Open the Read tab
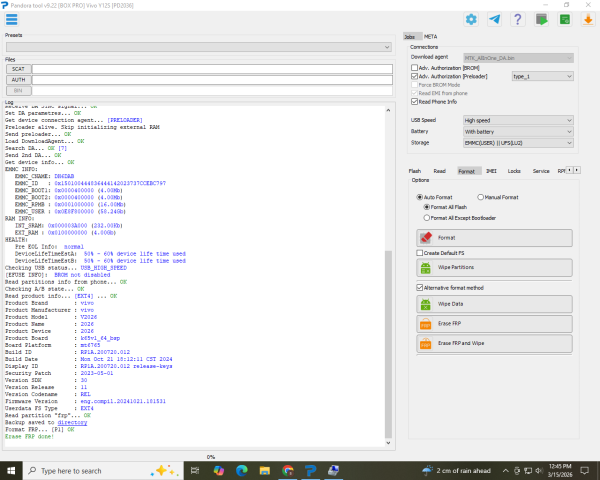 point(440,171)
